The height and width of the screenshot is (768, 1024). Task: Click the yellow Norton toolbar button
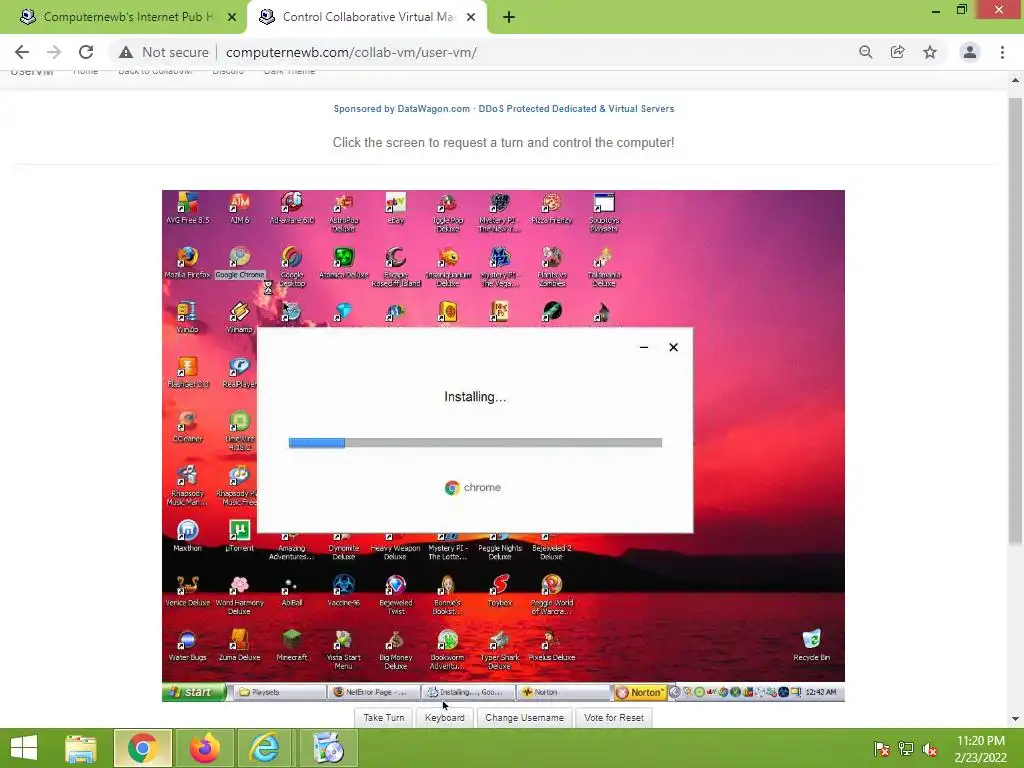tap(641, 692)
